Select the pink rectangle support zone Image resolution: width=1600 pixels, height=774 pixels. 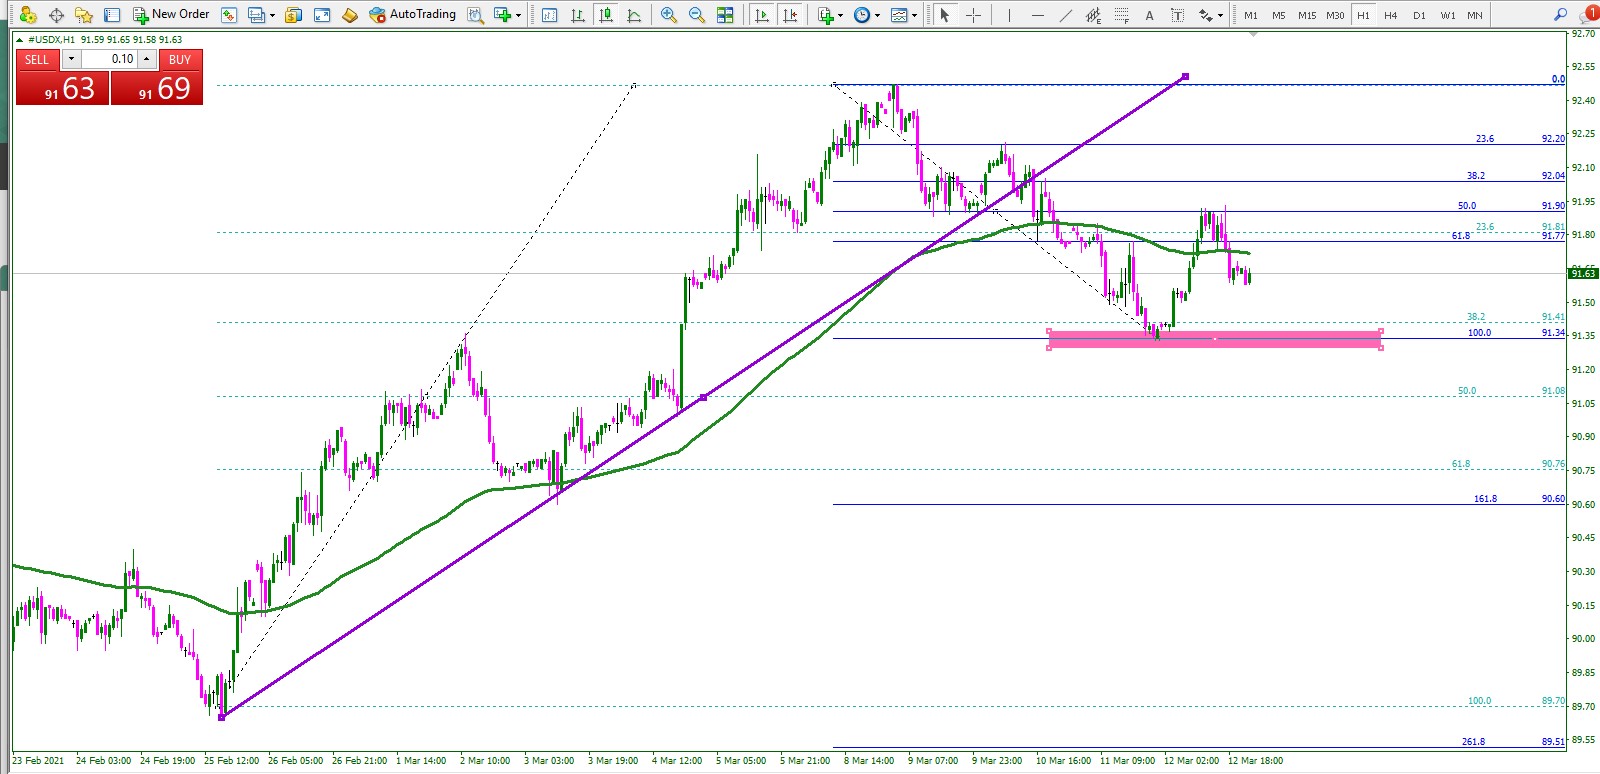[x=1215, y=339]
